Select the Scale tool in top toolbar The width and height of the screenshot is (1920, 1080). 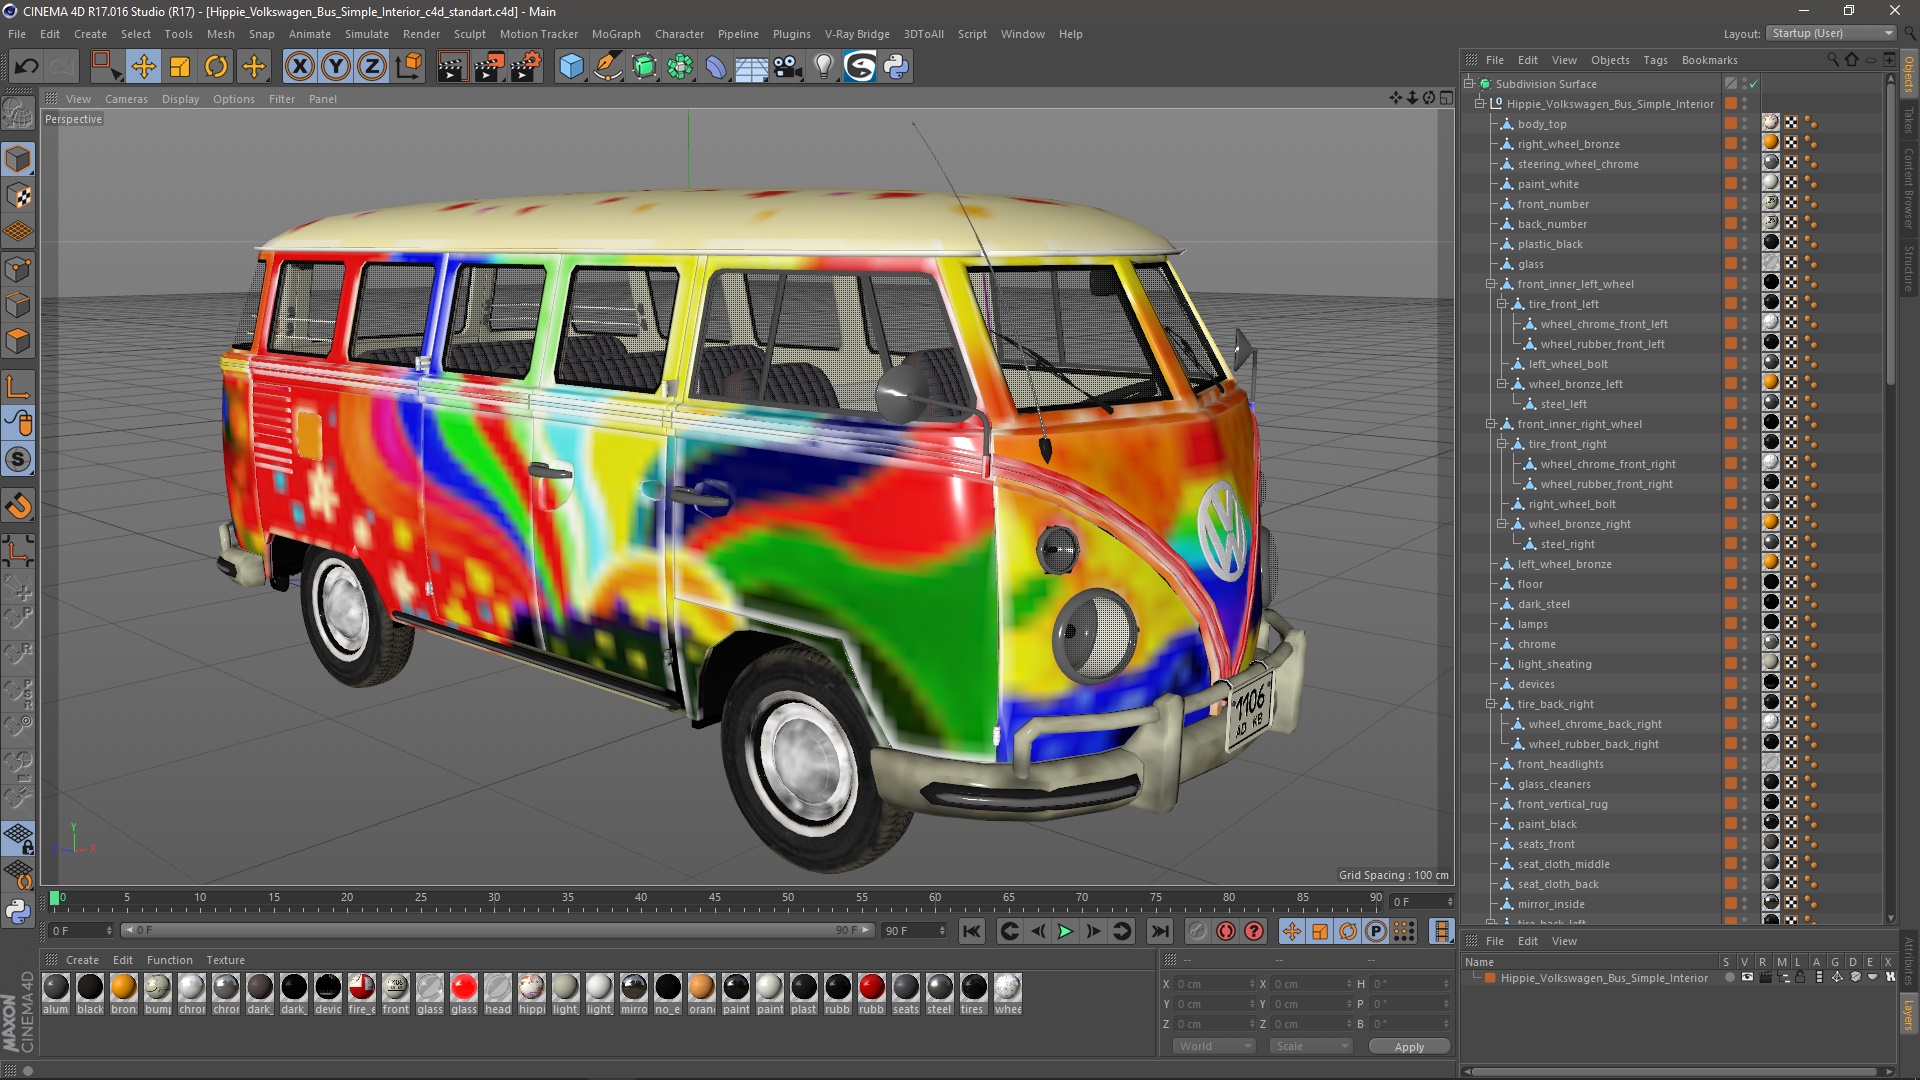(180, 67)
